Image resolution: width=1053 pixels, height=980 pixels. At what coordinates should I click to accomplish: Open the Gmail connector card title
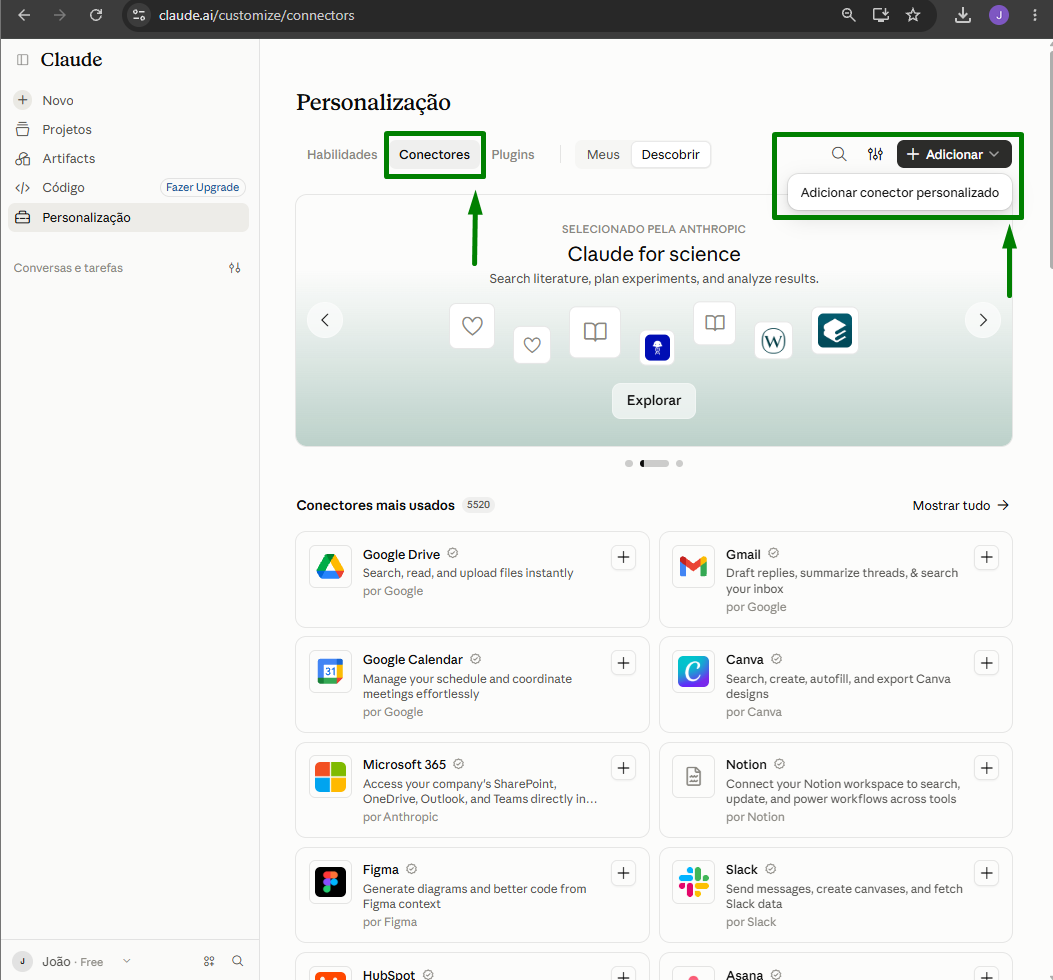click(x=743, y=554)
